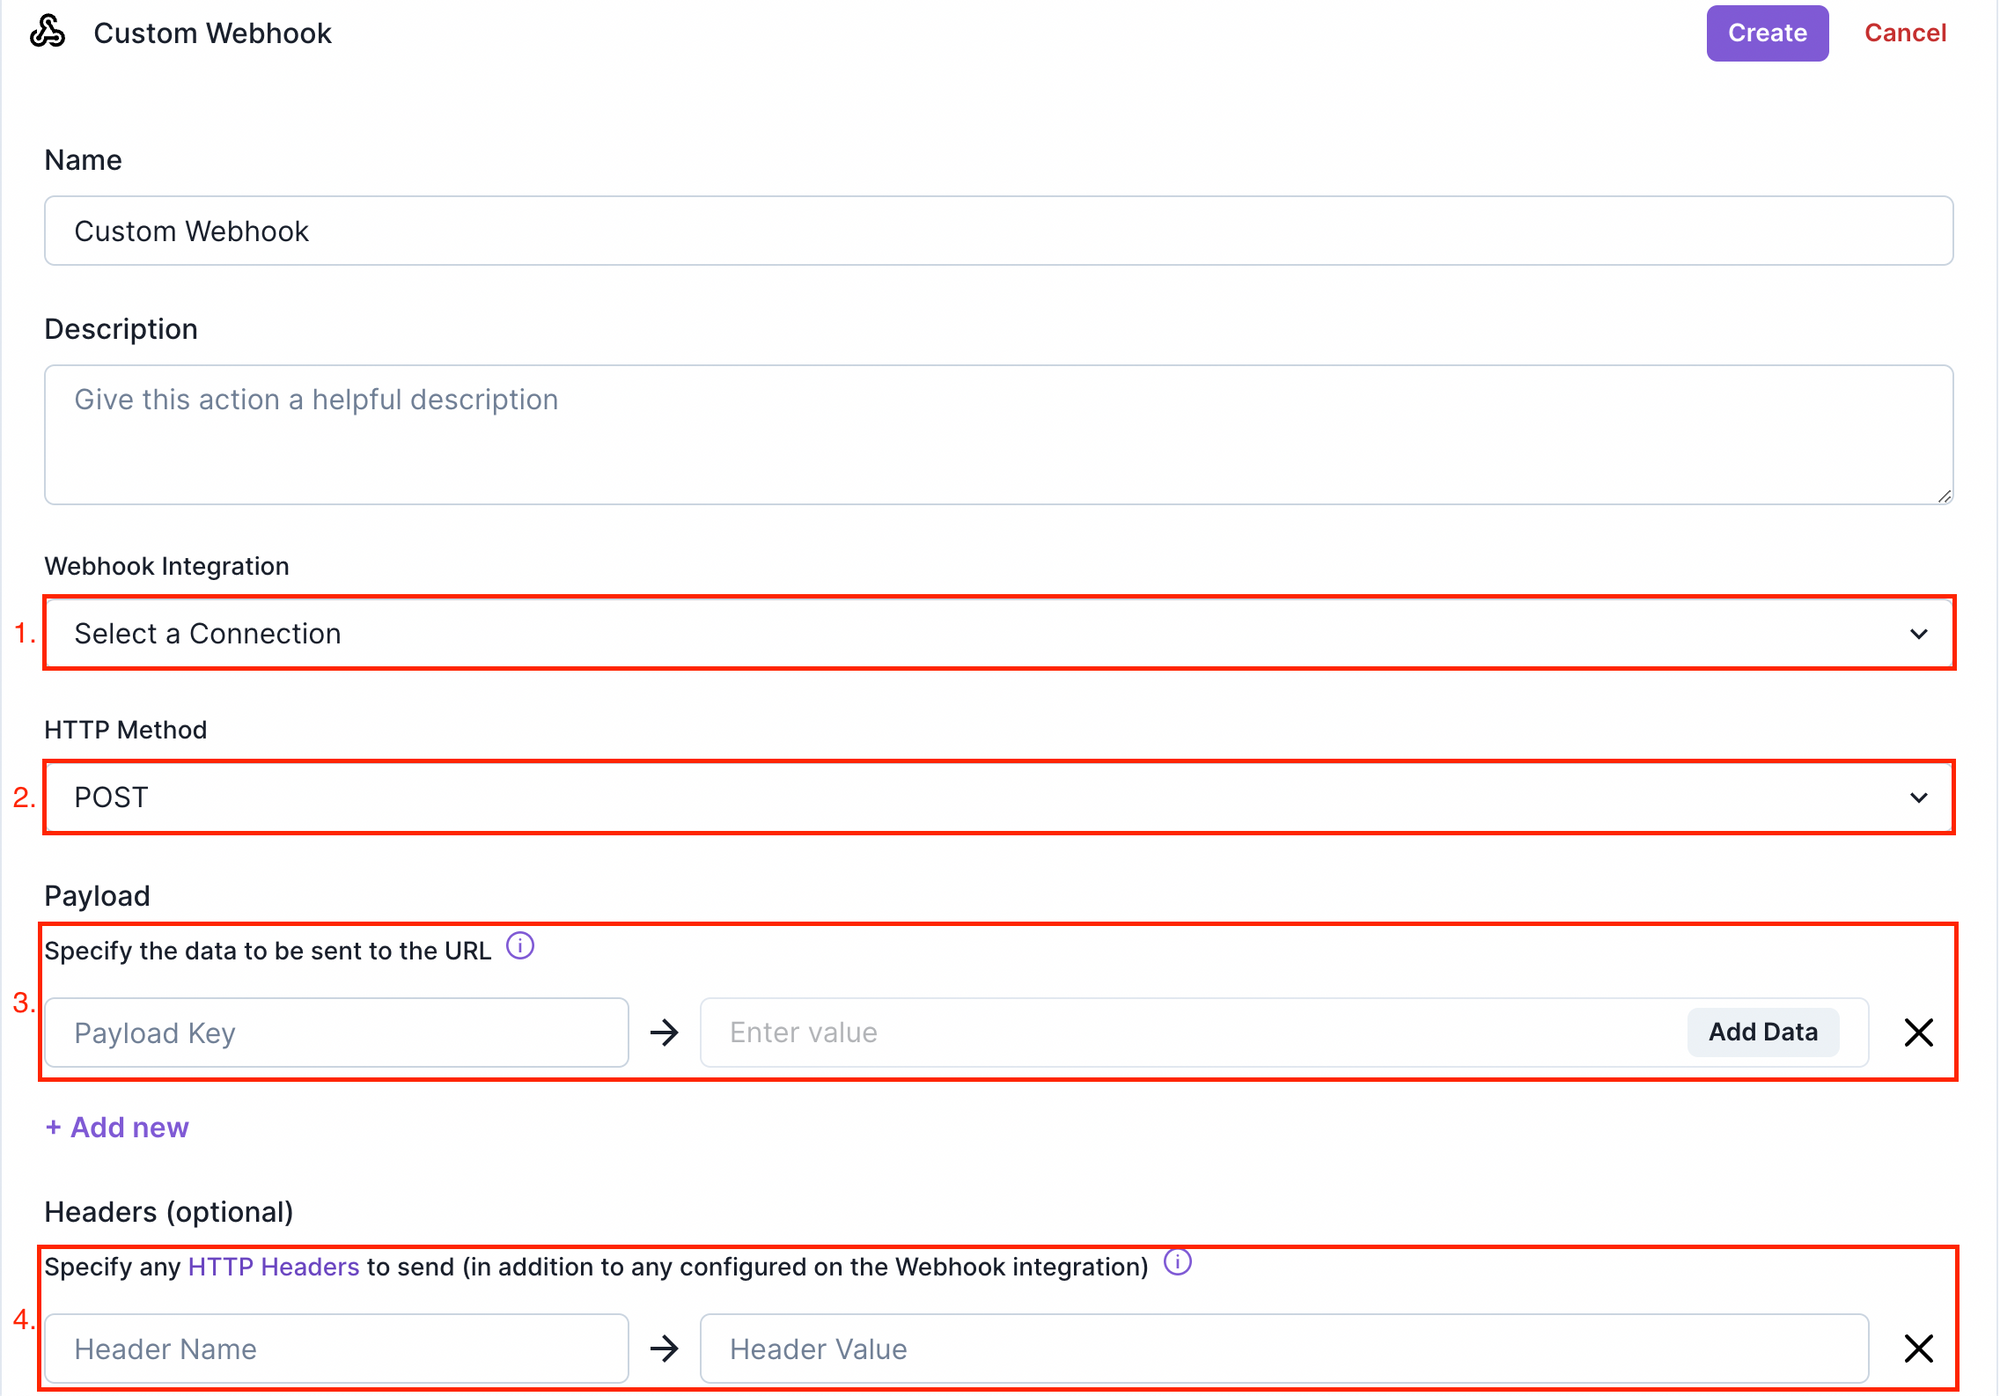Click the Header Value input
This screenshot has width=2000, height=1396.
coord(1283,1348)
